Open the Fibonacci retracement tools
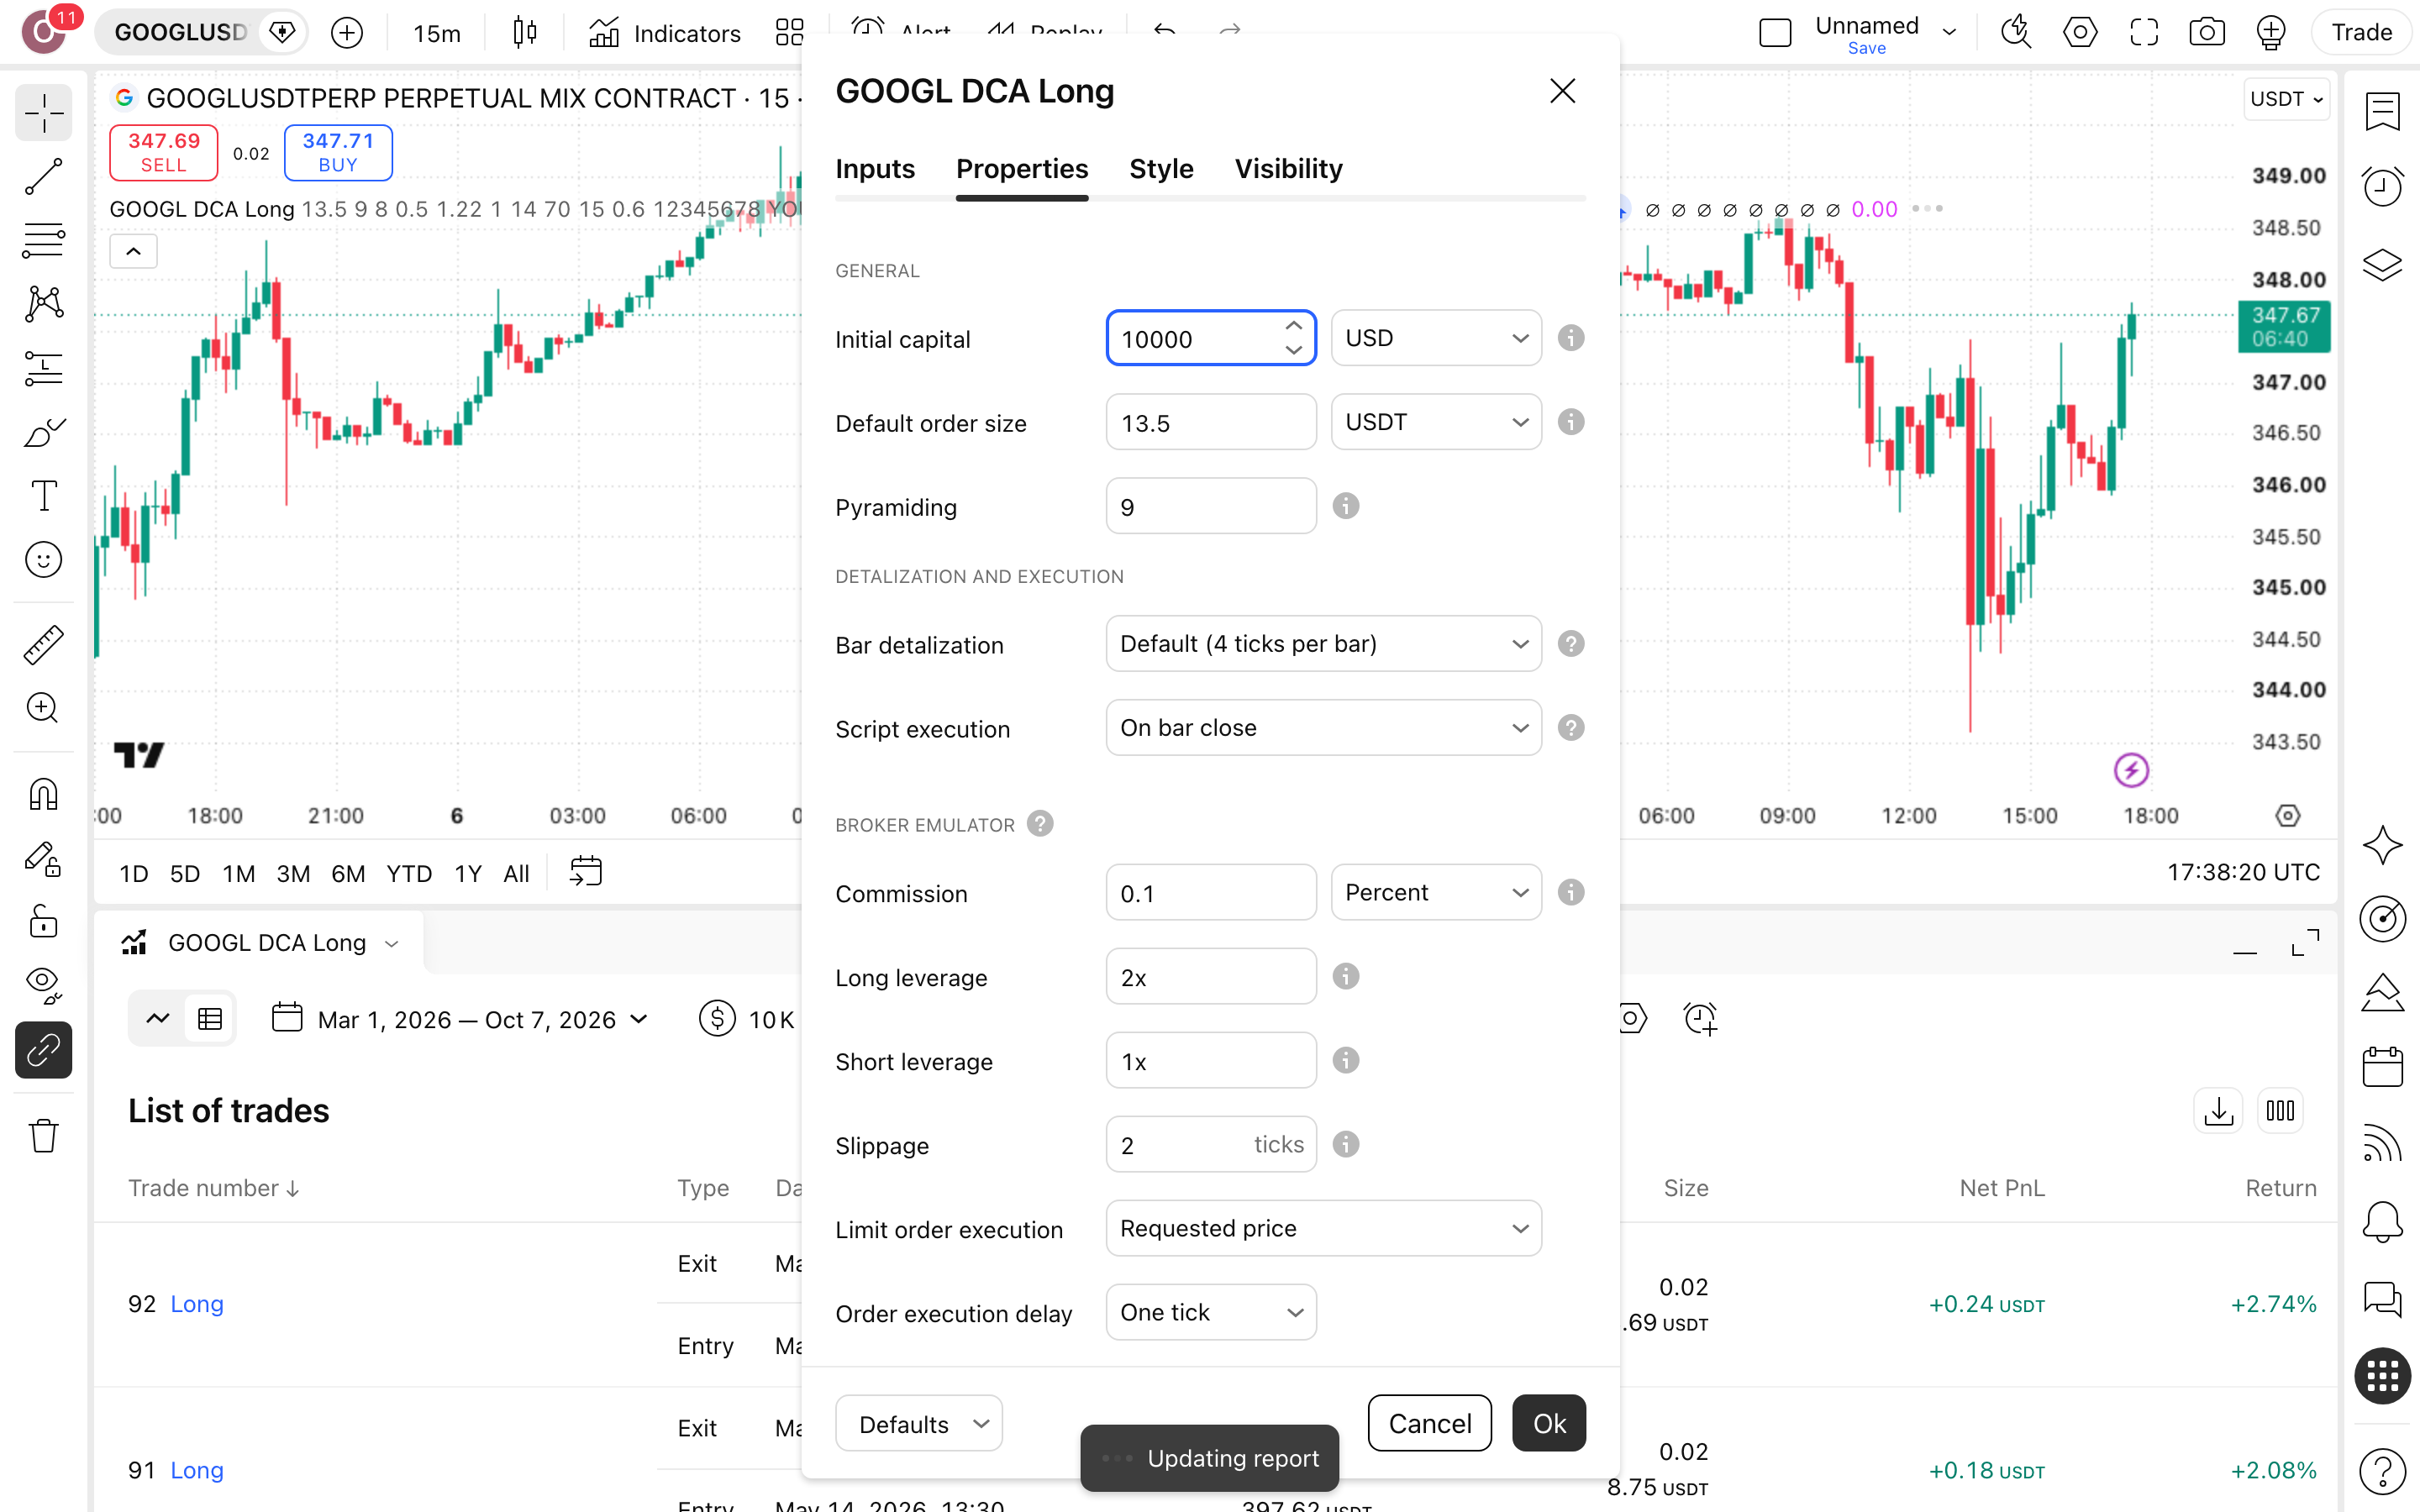 coord(43,241)
